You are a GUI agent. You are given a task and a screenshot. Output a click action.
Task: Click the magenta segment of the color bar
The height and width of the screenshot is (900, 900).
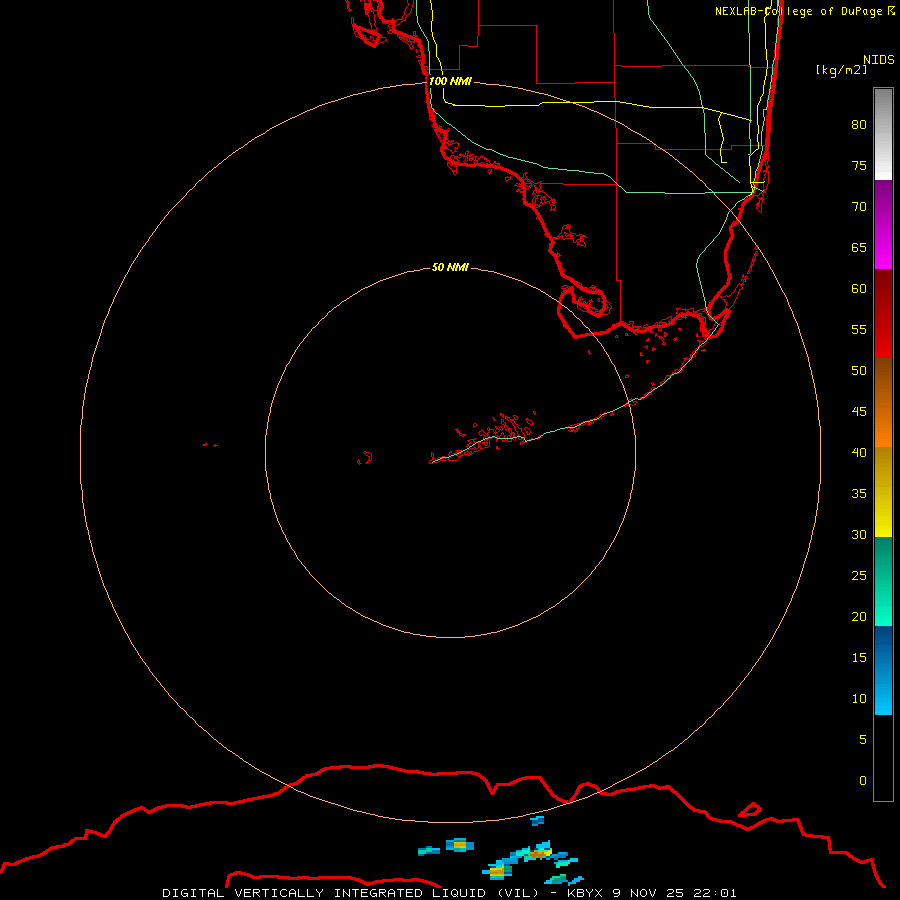click(883, 224)
